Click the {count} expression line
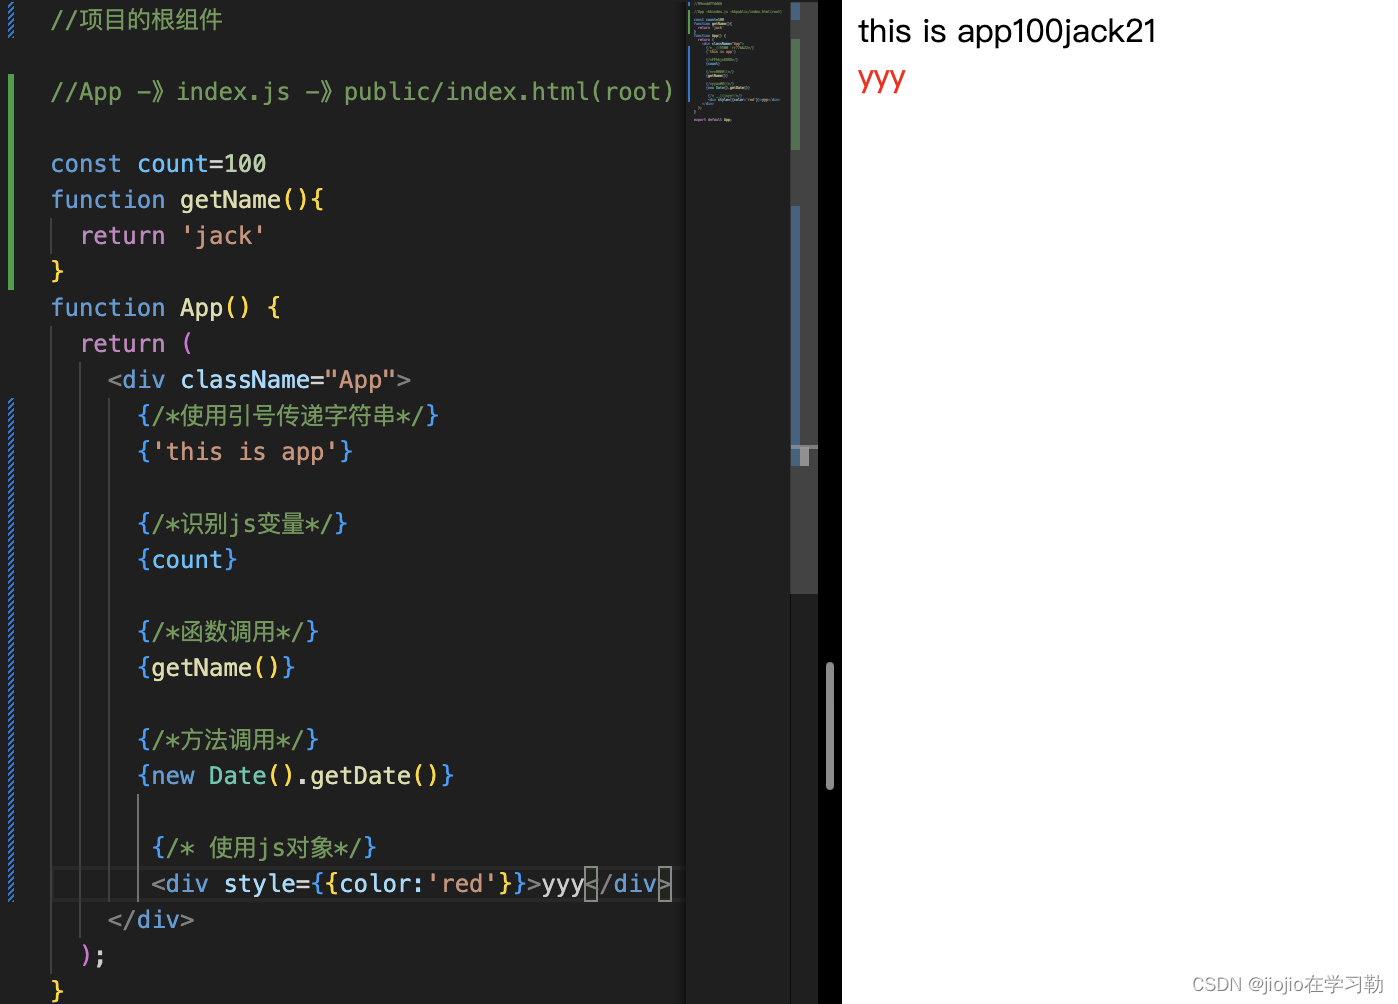The width and height of the screenshot is (1398, 1004). tap(187, 560)
